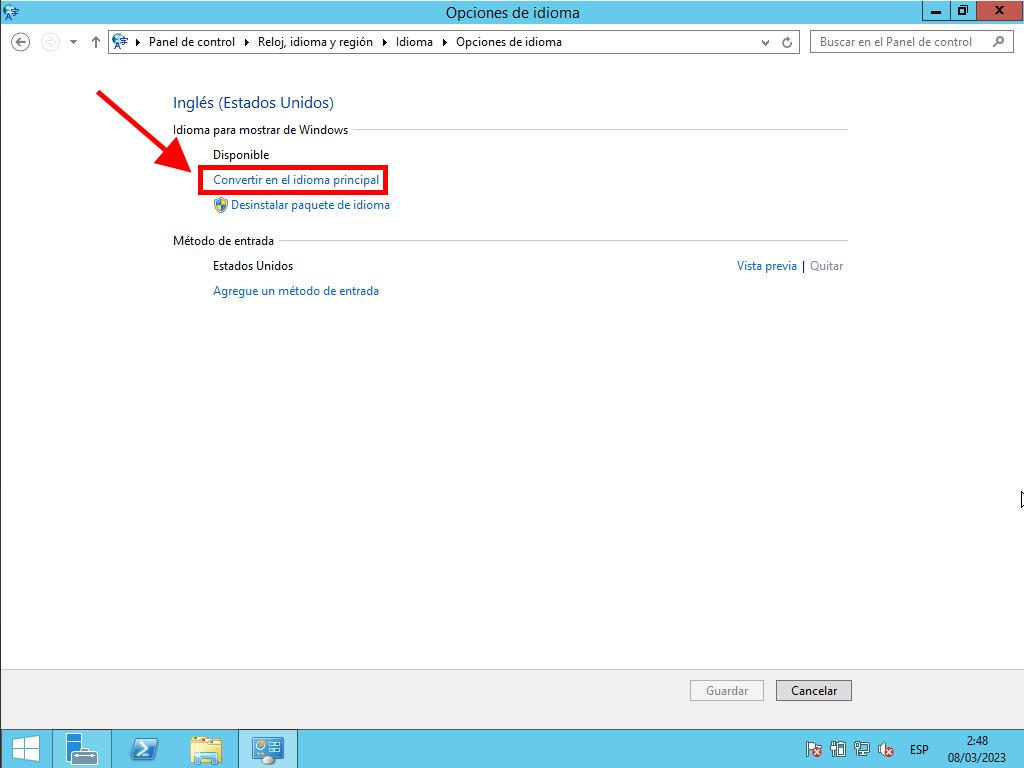
Task: Launch Windows PowerShell from the taskbar
Action: (144, 748)
